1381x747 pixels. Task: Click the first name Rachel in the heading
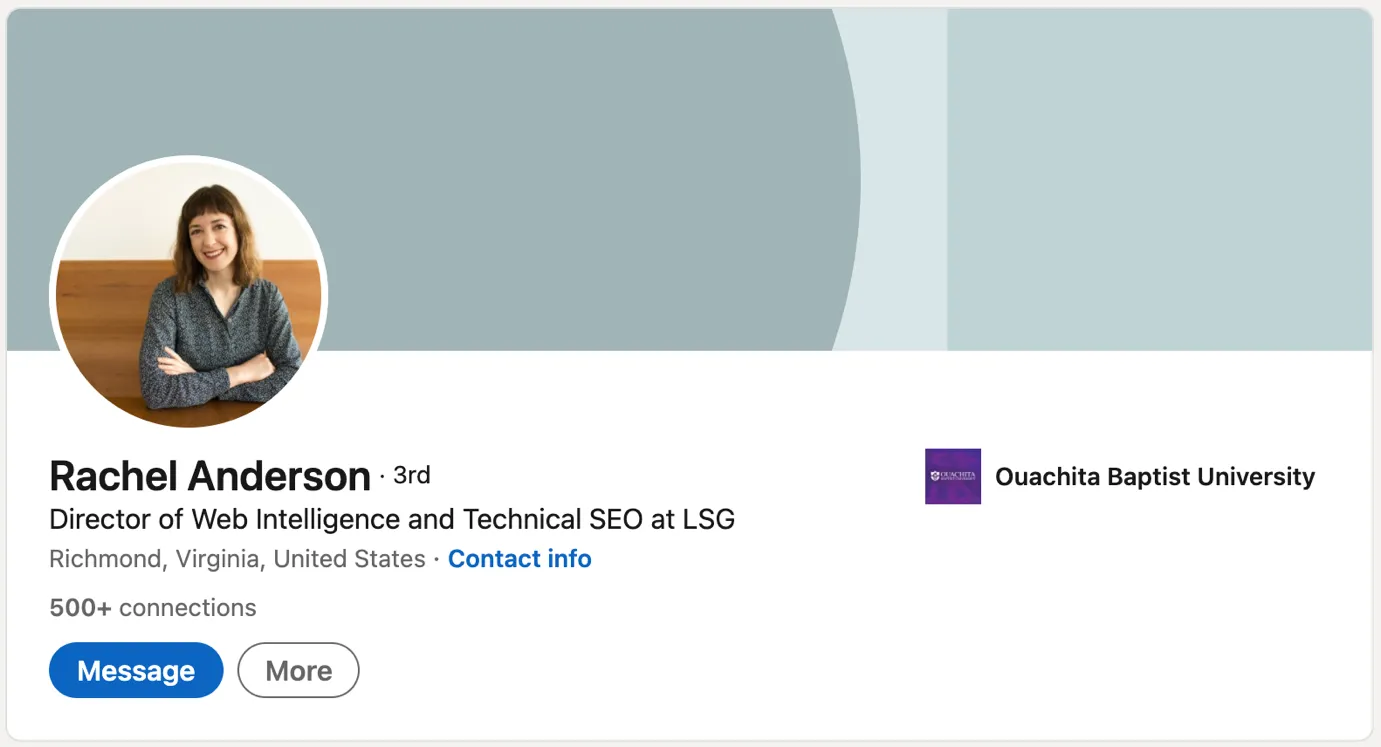(112, 476)
